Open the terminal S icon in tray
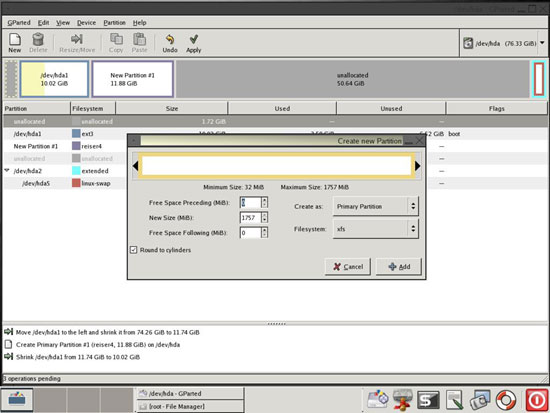The width and height of the screenshot is (550, 413). coord(428,400)
